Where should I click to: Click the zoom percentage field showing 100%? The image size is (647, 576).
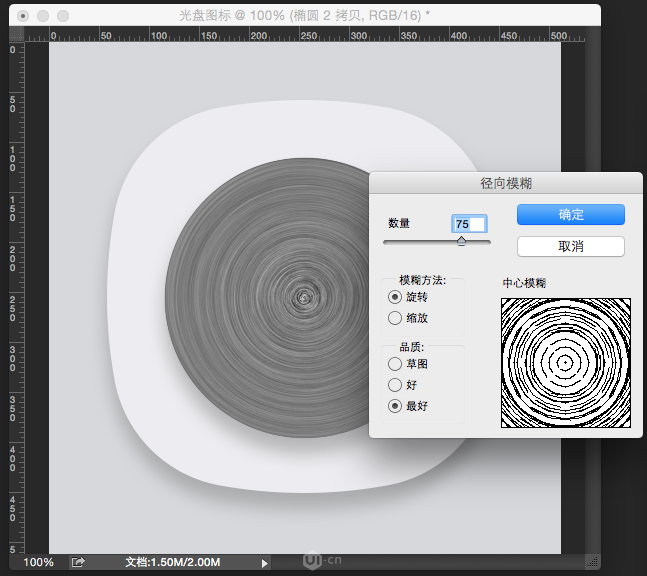point(38,563)
